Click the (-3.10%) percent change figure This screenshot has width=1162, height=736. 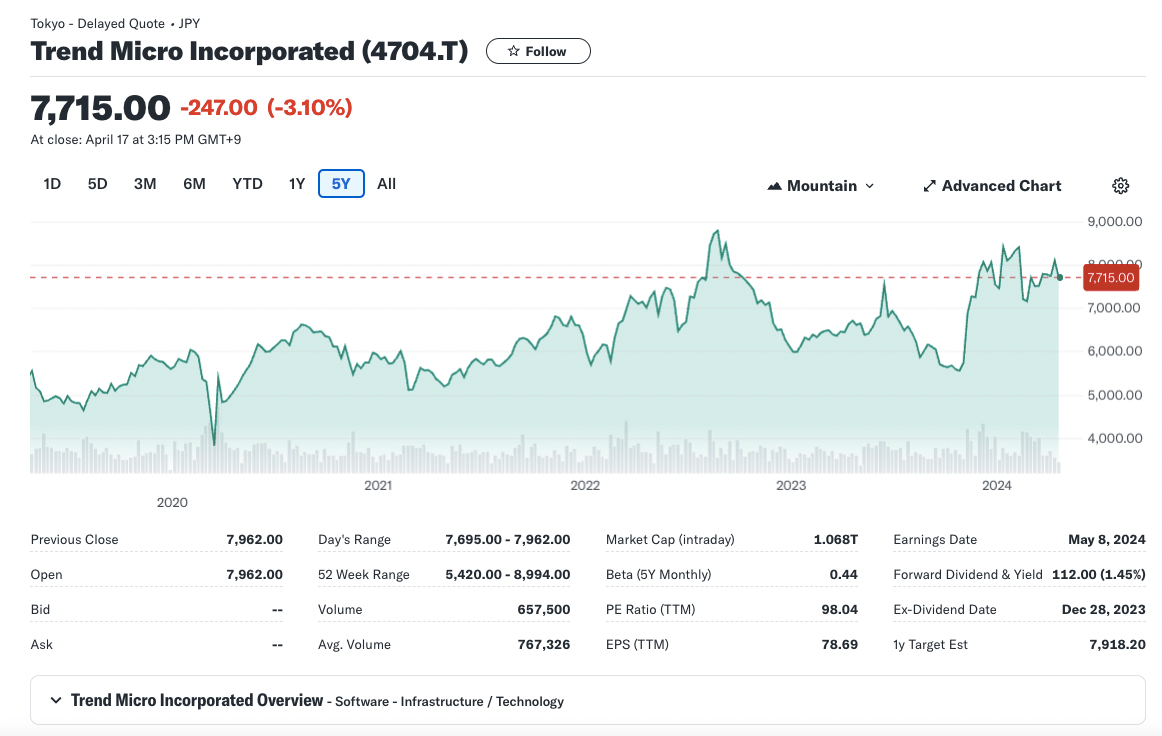pyautogui.click(x=310, y=108)
